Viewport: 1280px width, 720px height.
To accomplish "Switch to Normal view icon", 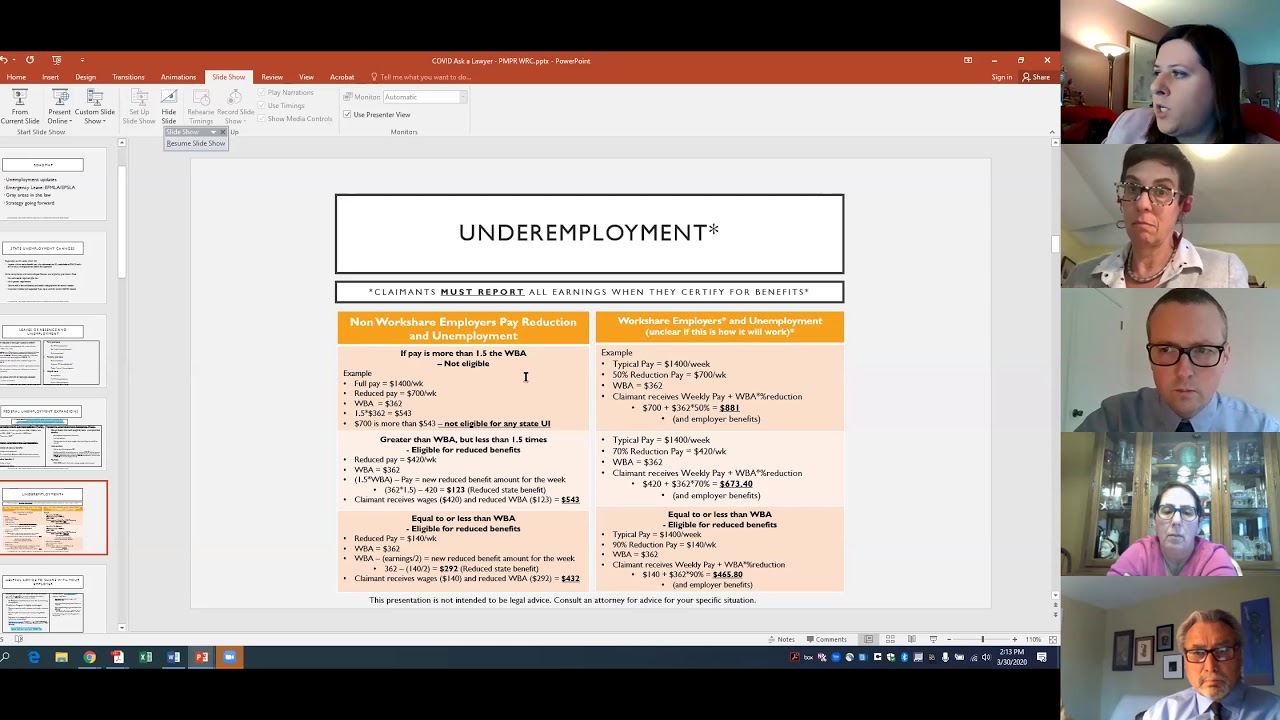I will (868, 639).
